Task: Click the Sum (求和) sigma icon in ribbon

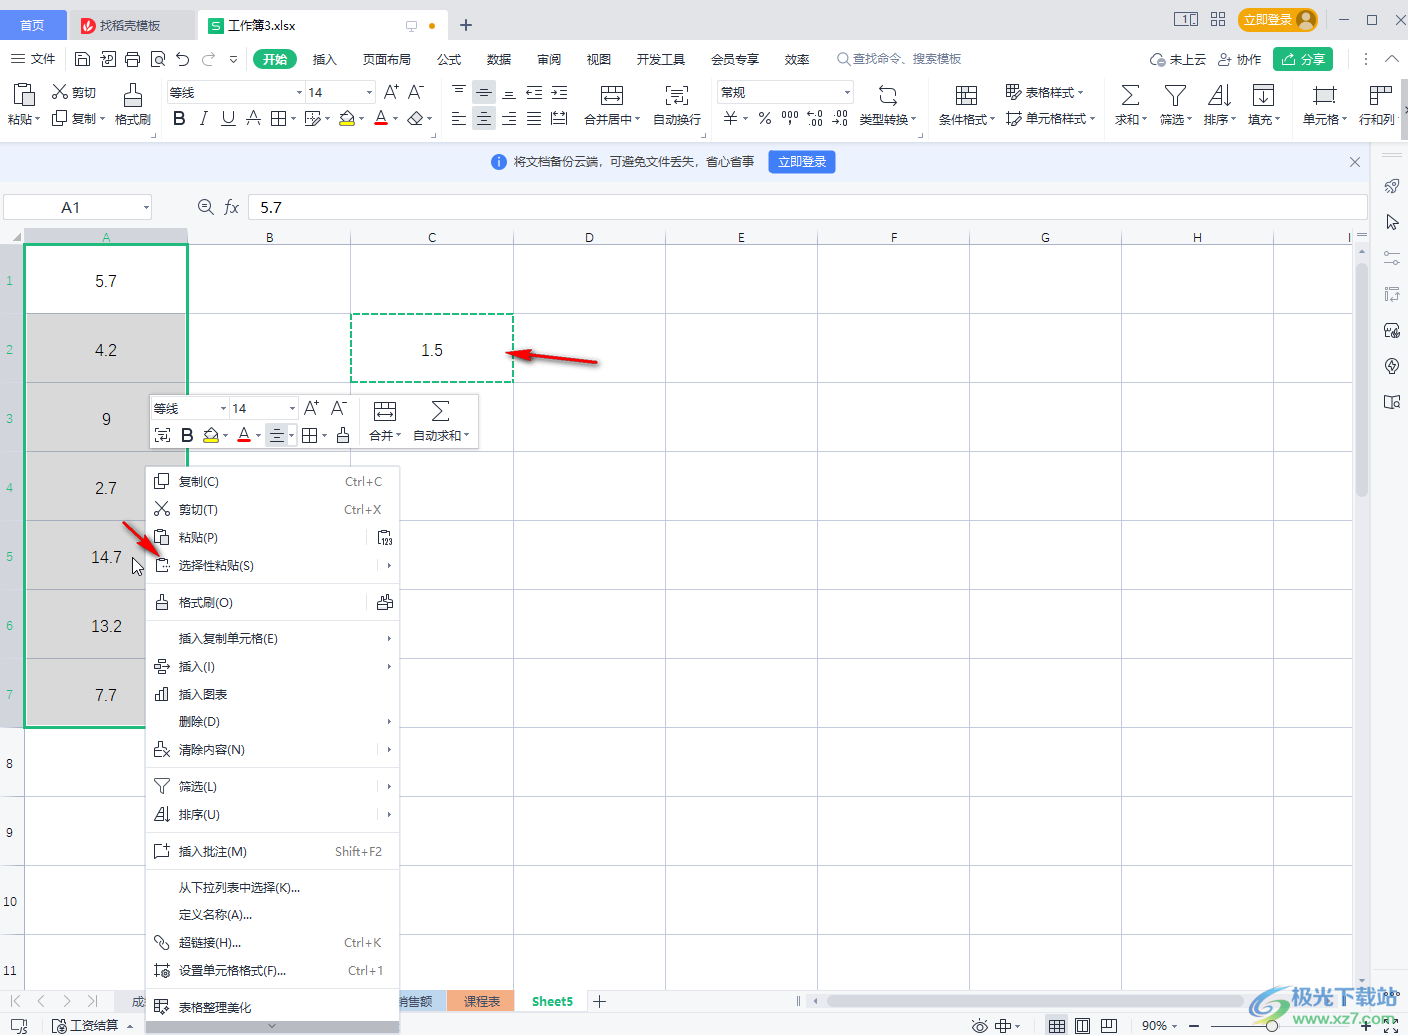Action: (x=1130, y=95)
